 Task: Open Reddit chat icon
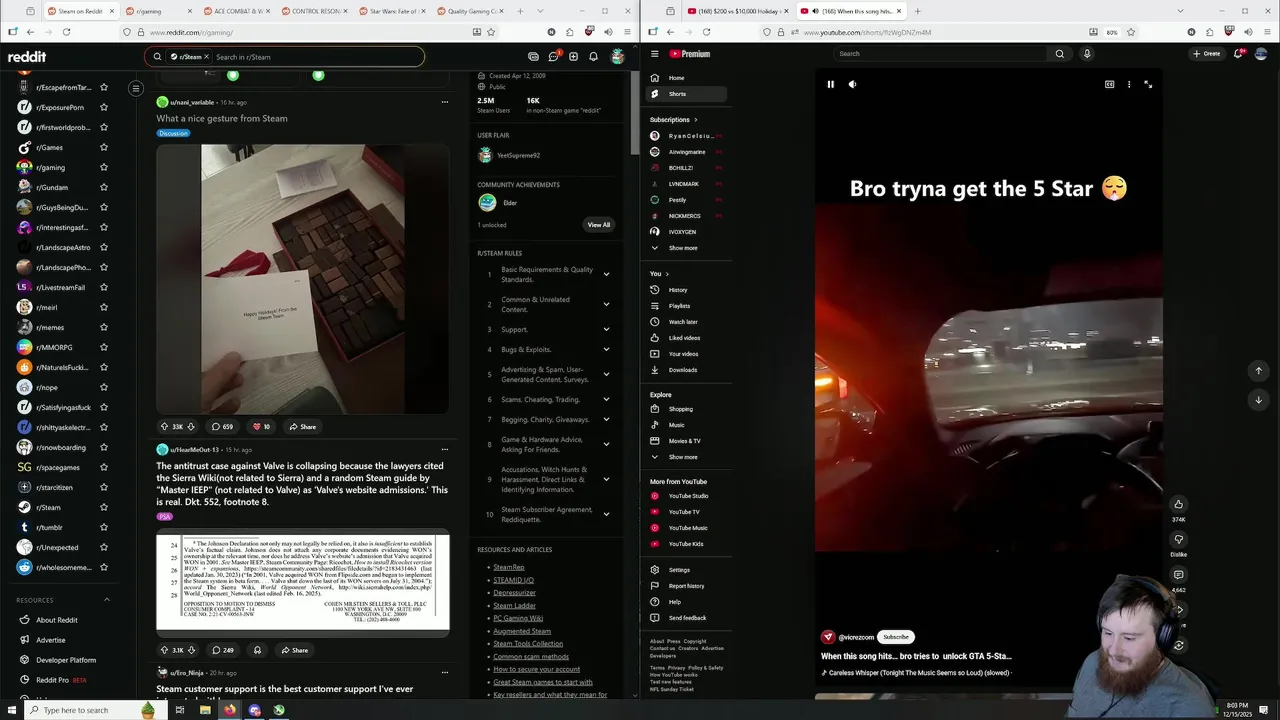[x=553, y=57]
